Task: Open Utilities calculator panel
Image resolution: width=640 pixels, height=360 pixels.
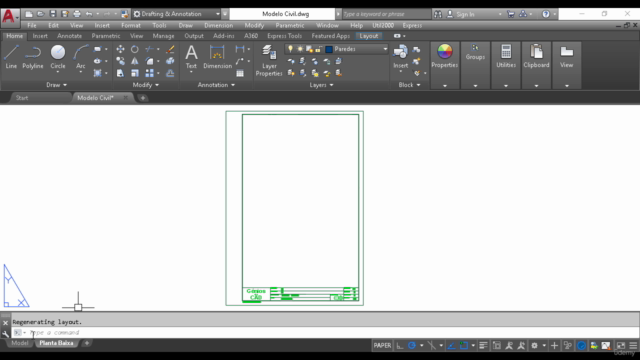Action: (x=506, y=56)
